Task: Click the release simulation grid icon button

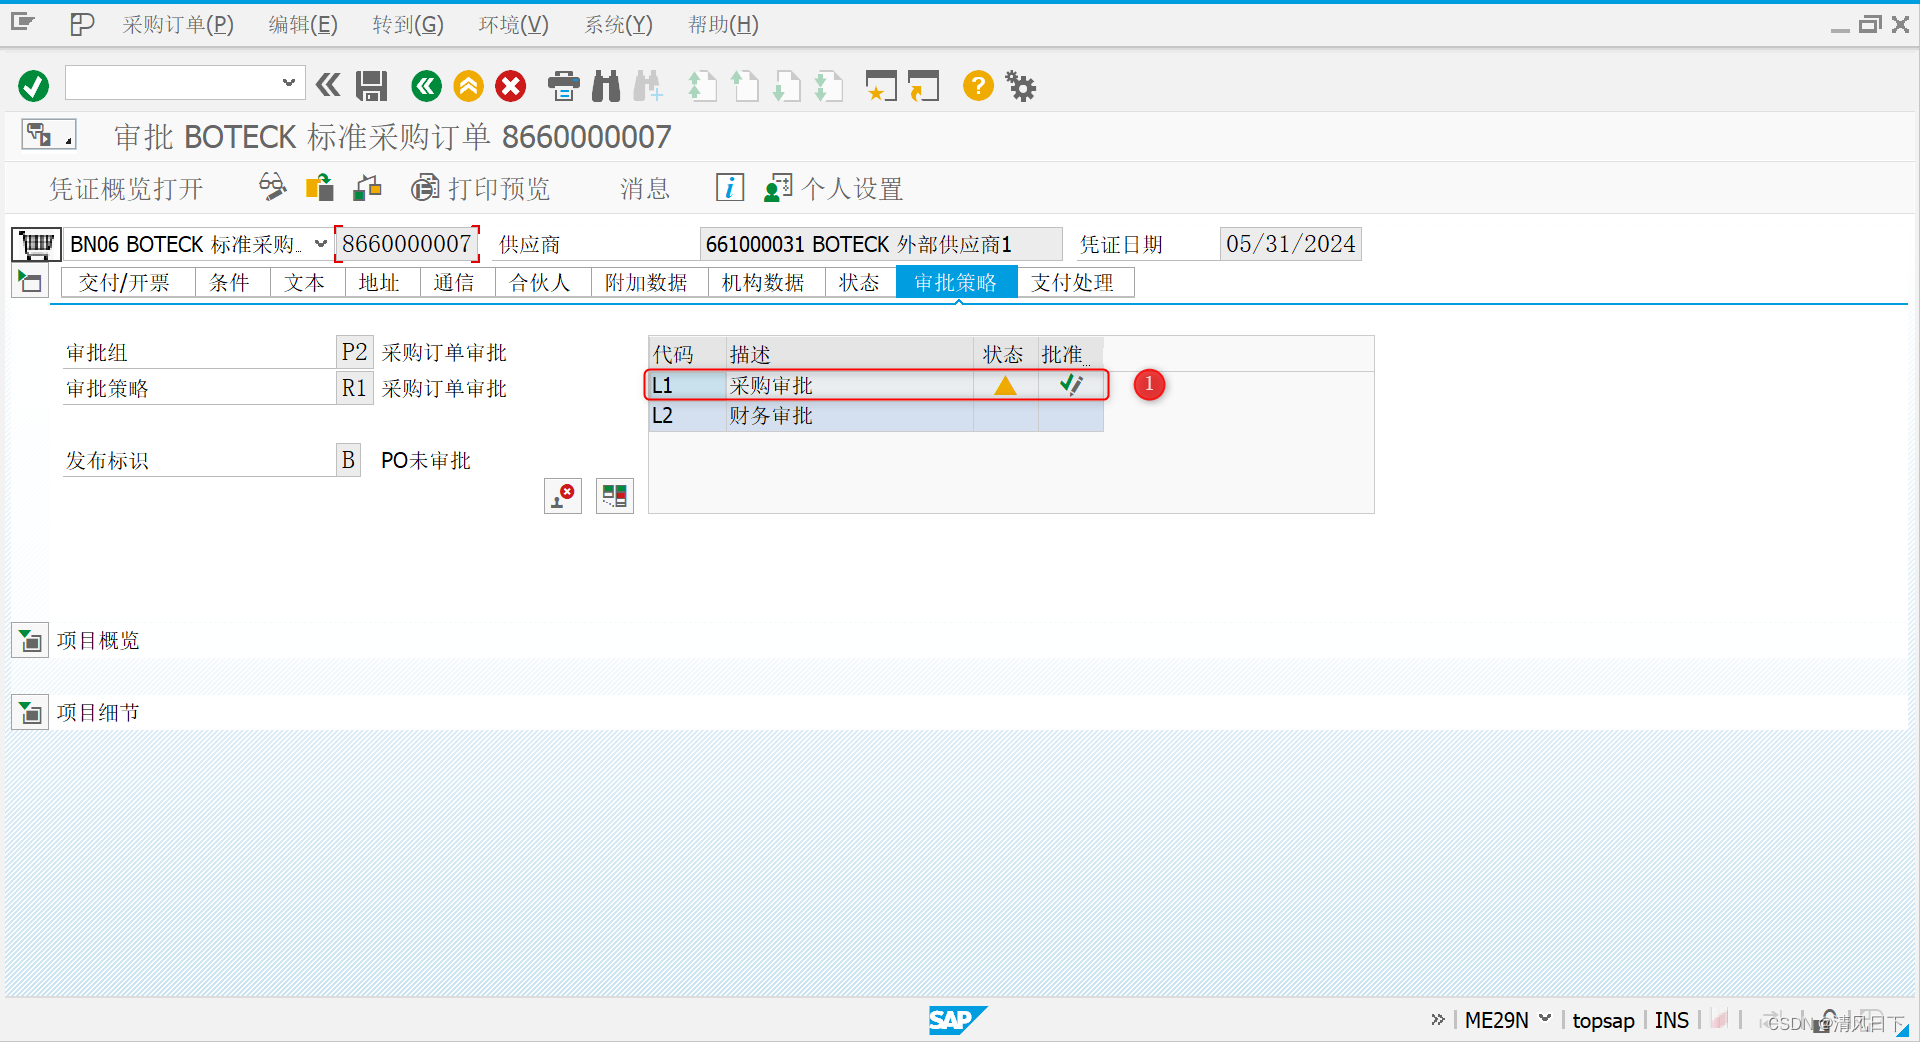Action: click(615, 495)
